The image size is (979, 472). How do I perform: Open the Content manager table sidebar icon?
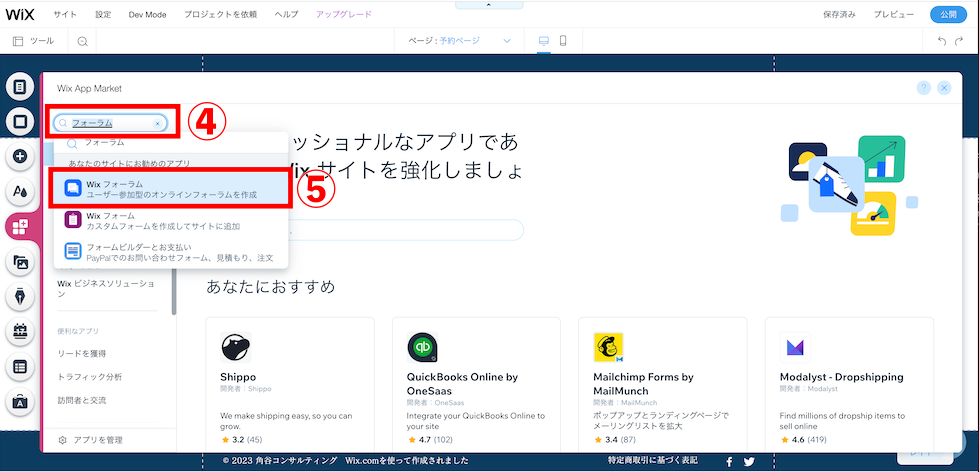20,366
